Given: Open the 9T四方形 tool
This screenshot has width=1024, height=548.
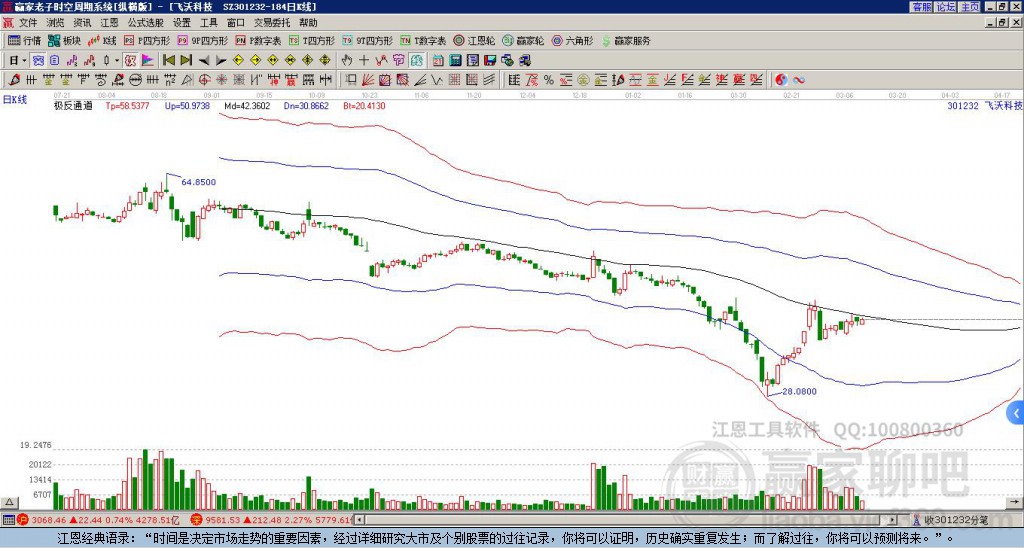Looking at the screenshot, I should click(367, 40).
